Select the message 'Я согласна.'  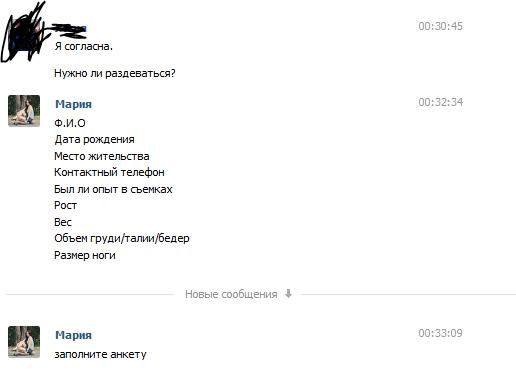(84, 46)
